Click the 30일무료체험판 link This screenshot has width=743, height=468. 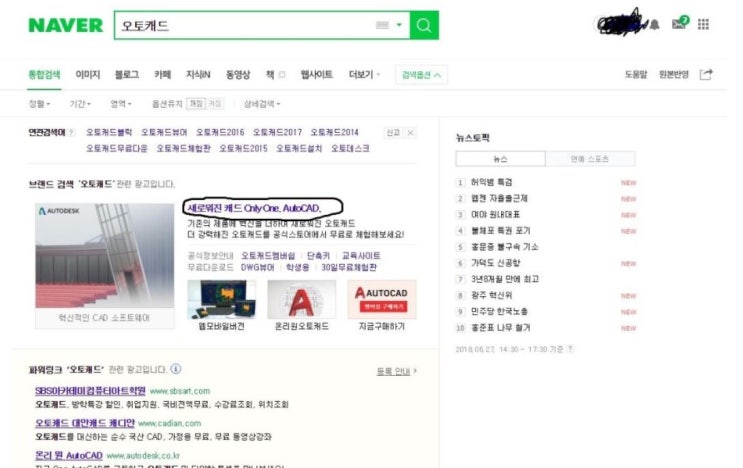pyautogui.click(x=349, y=268)
